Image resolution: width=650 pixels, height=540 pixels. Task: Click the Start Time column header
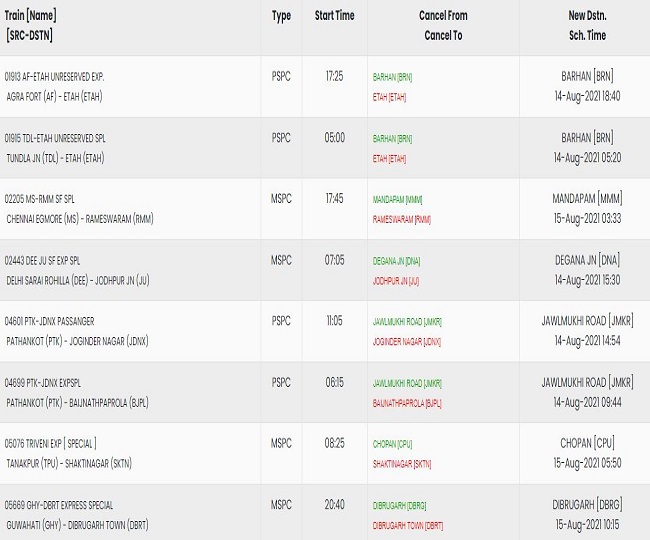[334, 16]
